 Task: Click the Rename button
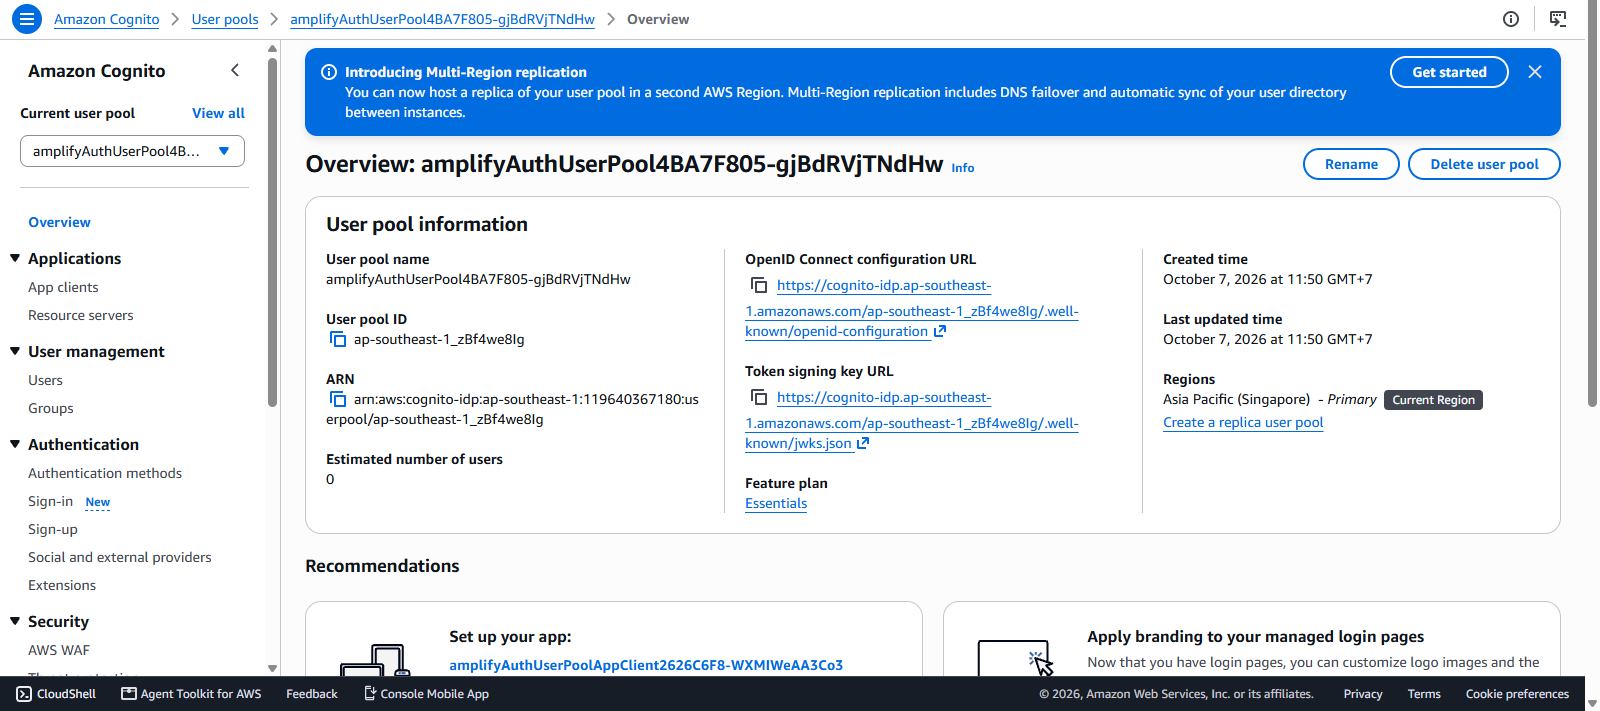coord(1351,164)
